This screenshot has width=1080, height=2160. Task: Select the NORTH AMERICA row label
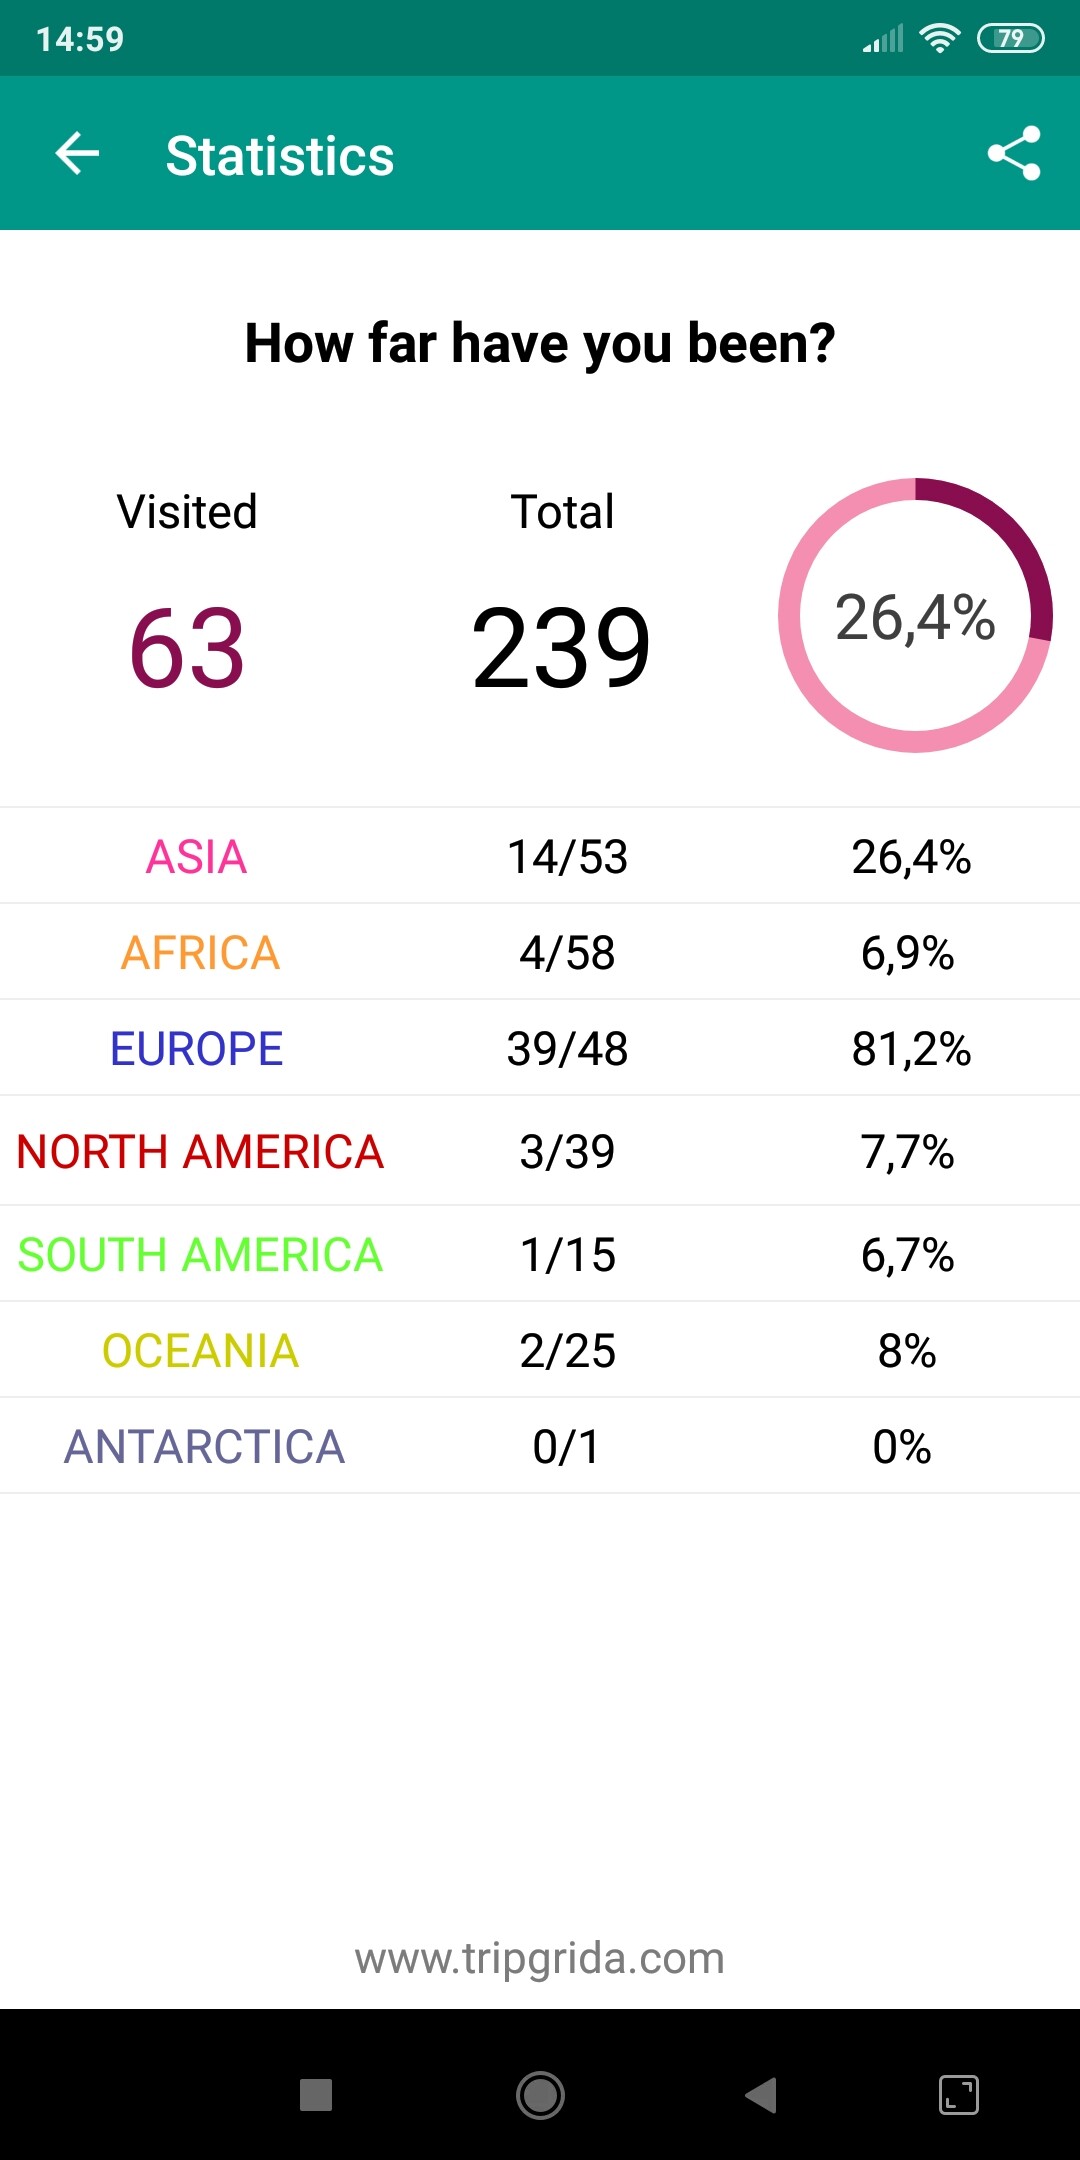pyautogui.click(x=200, y=1151)
